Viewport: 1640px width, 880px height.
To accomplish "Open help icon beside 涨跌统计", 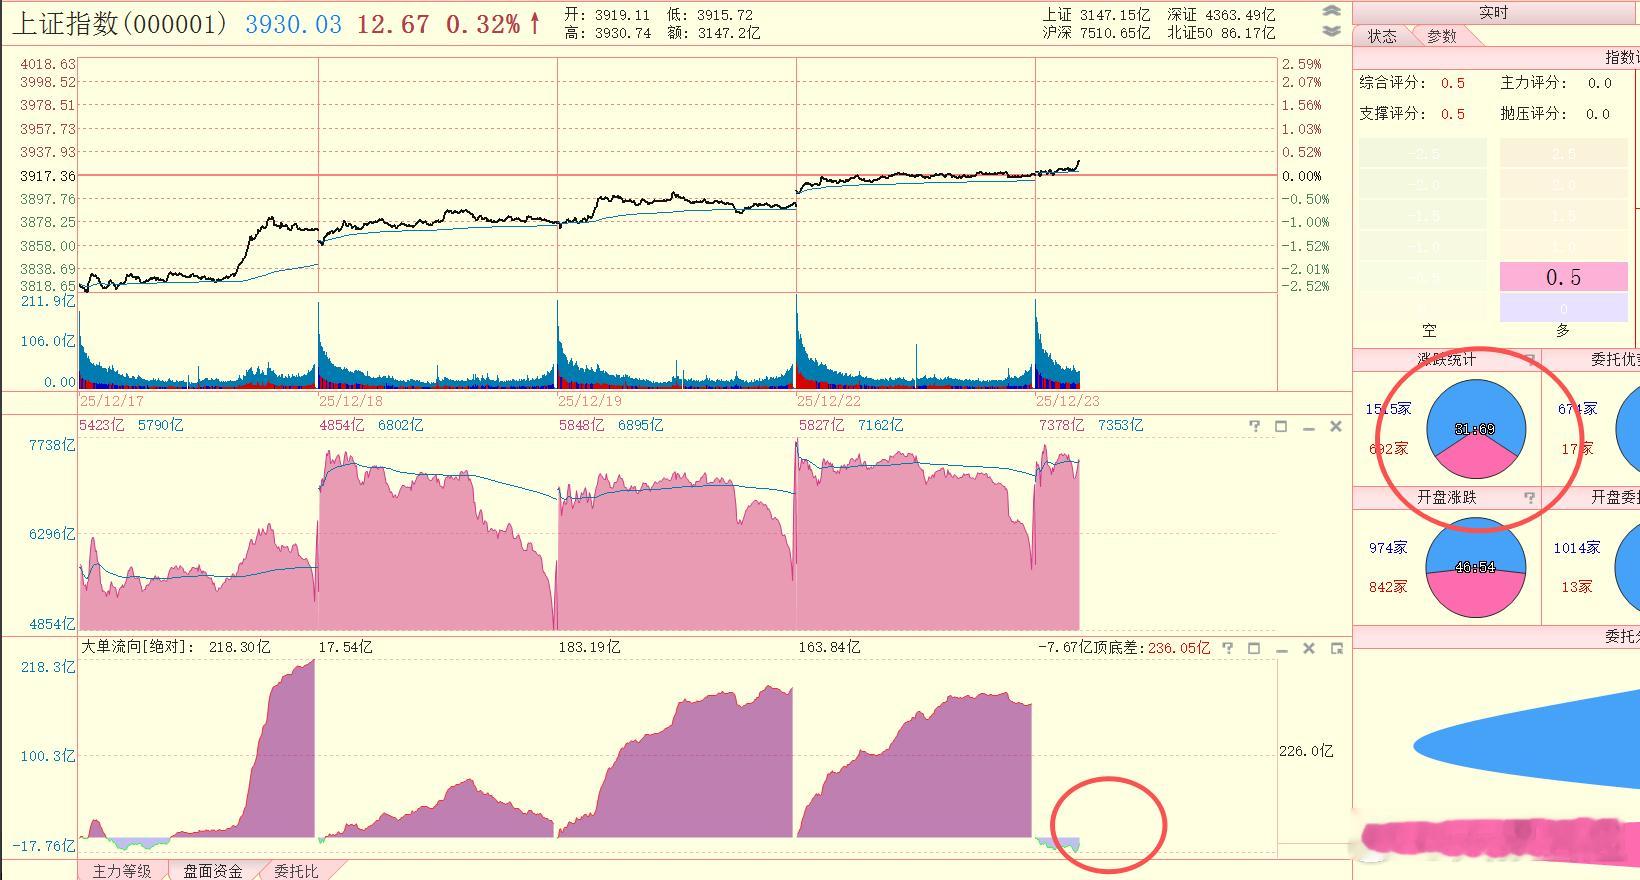I will [1528, 359].
